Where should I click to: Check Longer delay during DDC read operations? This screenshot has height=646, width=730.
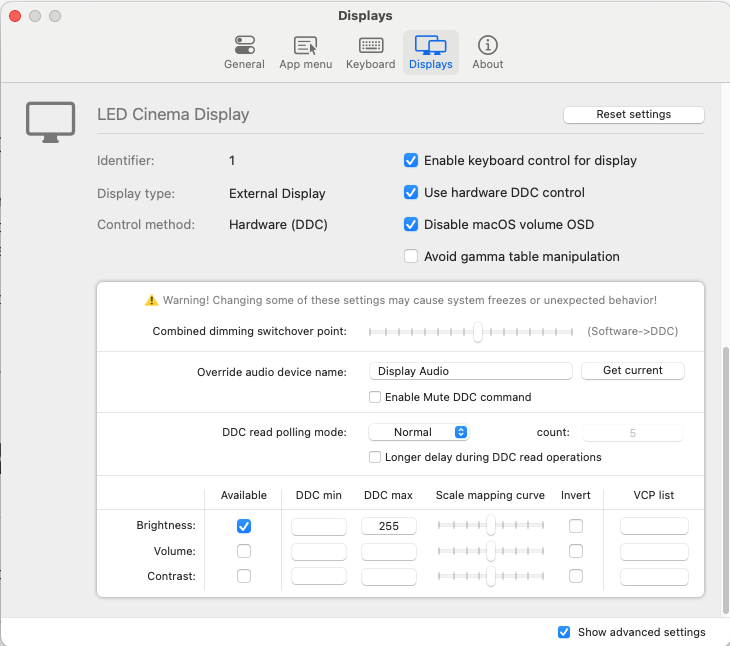pos(375,457)
